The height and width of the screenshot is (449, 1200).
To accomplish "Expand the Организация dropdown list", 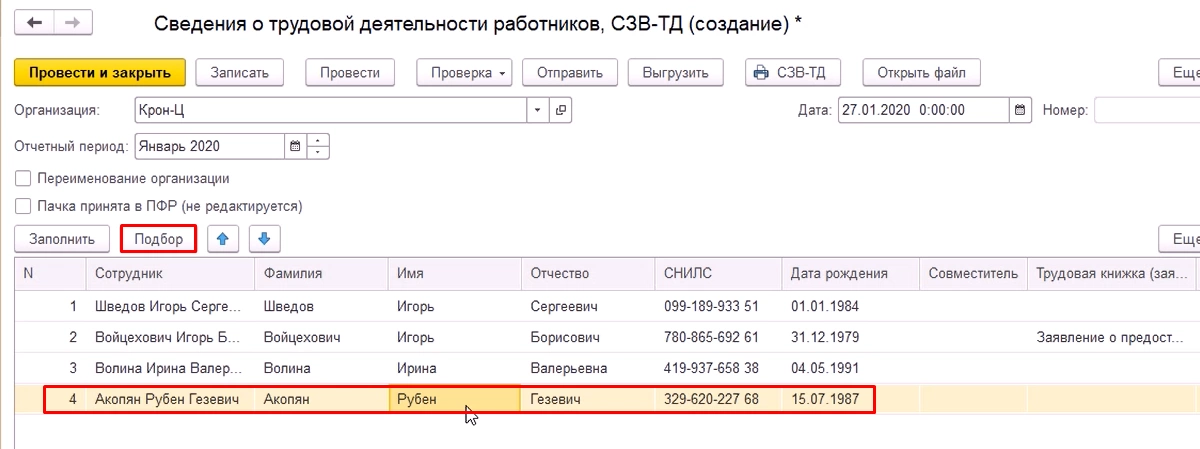I will 538,110.
